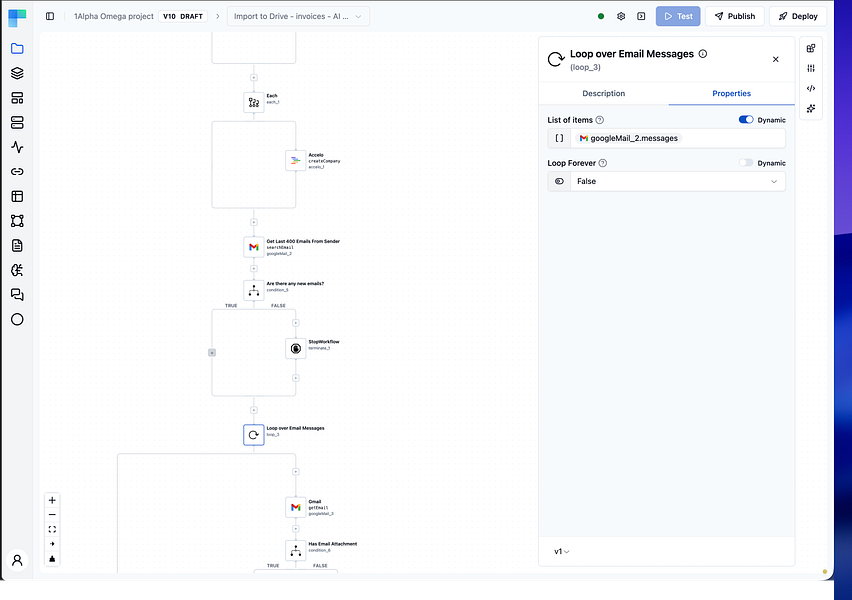852x600 pixels.
Task: Lock the canvas with padlock control
Action: [52, 559]
